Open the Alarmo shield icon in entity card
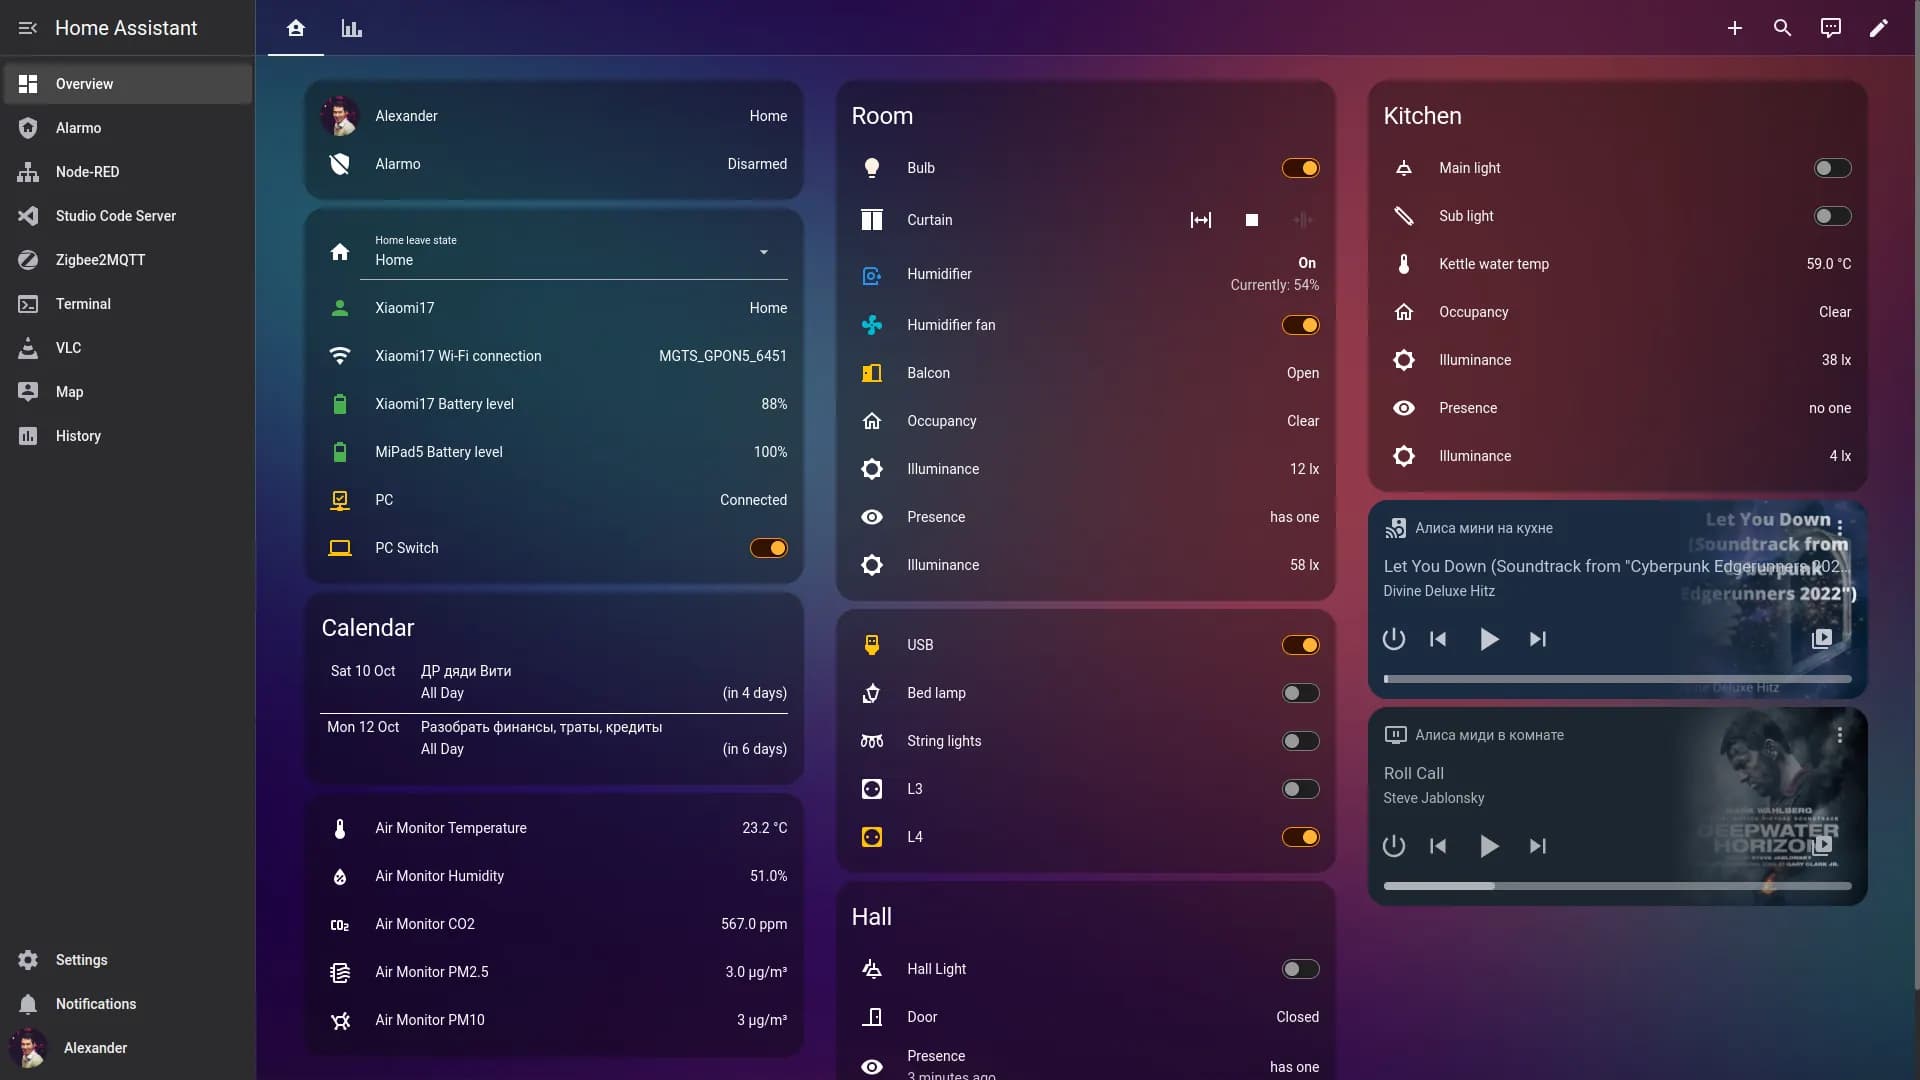 340,164
